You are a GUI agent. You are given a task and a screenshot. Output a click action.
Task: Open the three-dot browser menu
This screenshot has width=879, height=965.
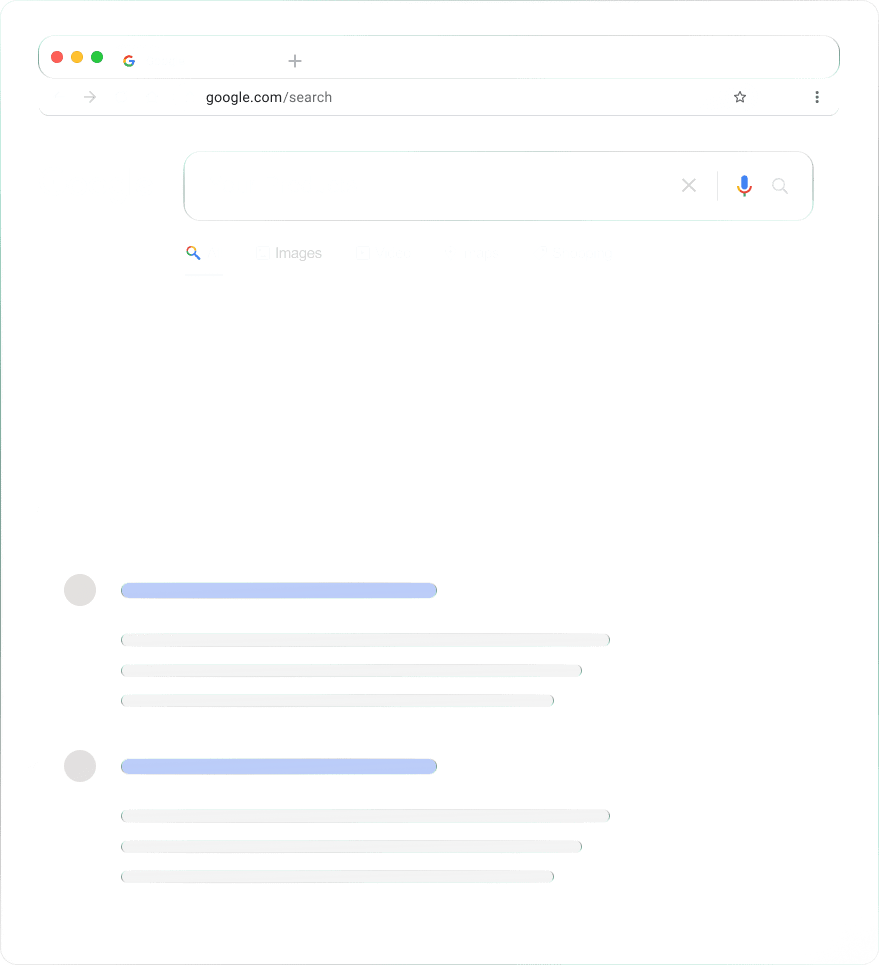817,97
